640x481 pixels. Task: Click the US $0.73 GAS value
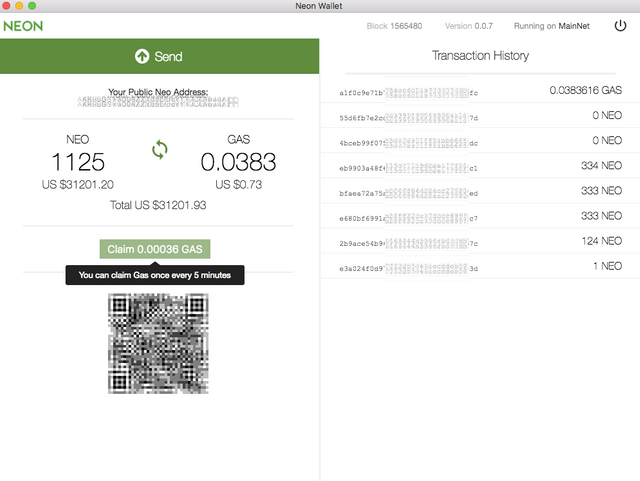click(x=239, y=185)
